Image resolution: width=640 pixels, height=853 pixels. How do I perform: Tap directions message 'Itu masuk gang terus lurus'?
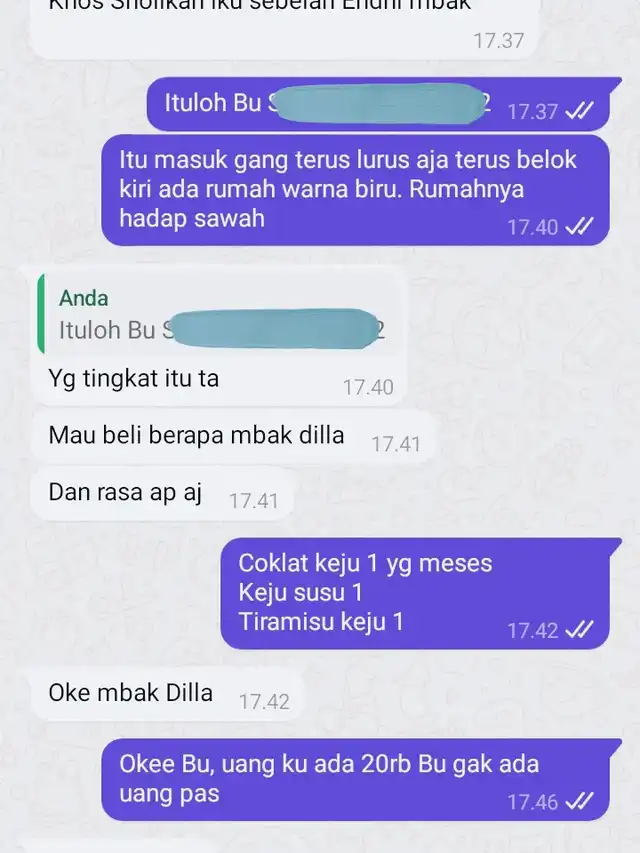[355, 190]
